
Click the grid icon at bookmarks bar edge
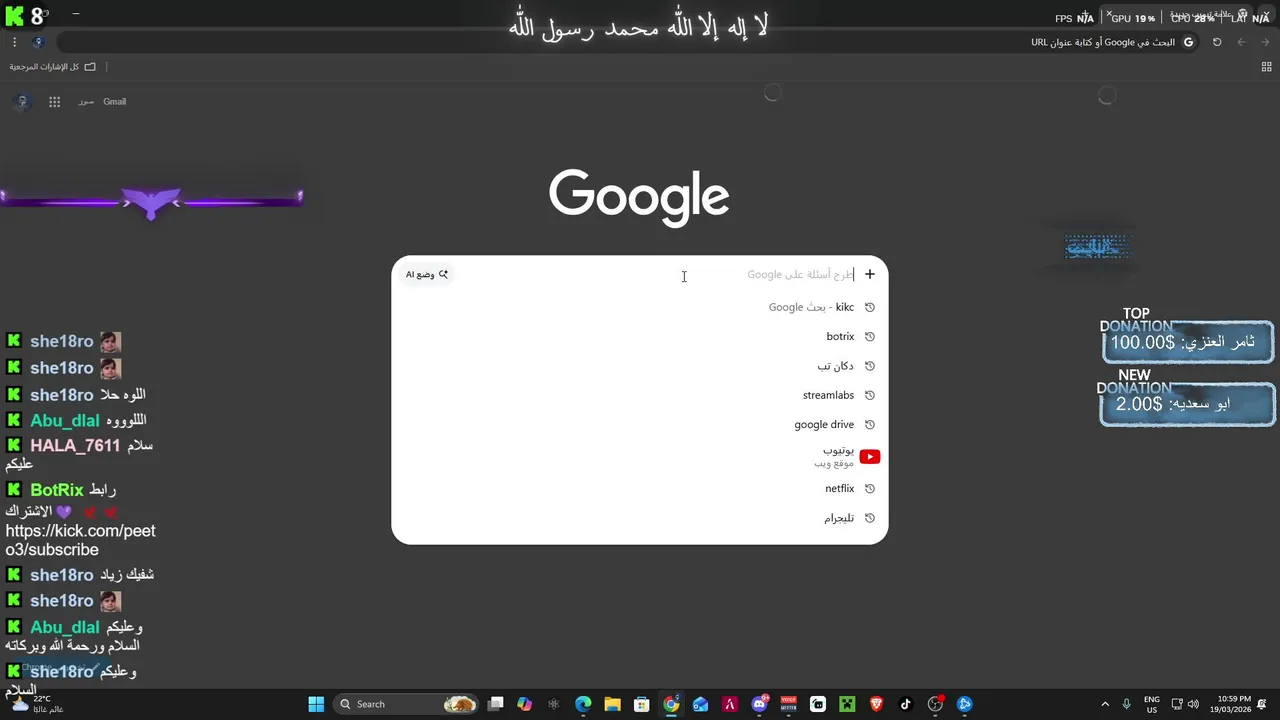(1266, 67)
